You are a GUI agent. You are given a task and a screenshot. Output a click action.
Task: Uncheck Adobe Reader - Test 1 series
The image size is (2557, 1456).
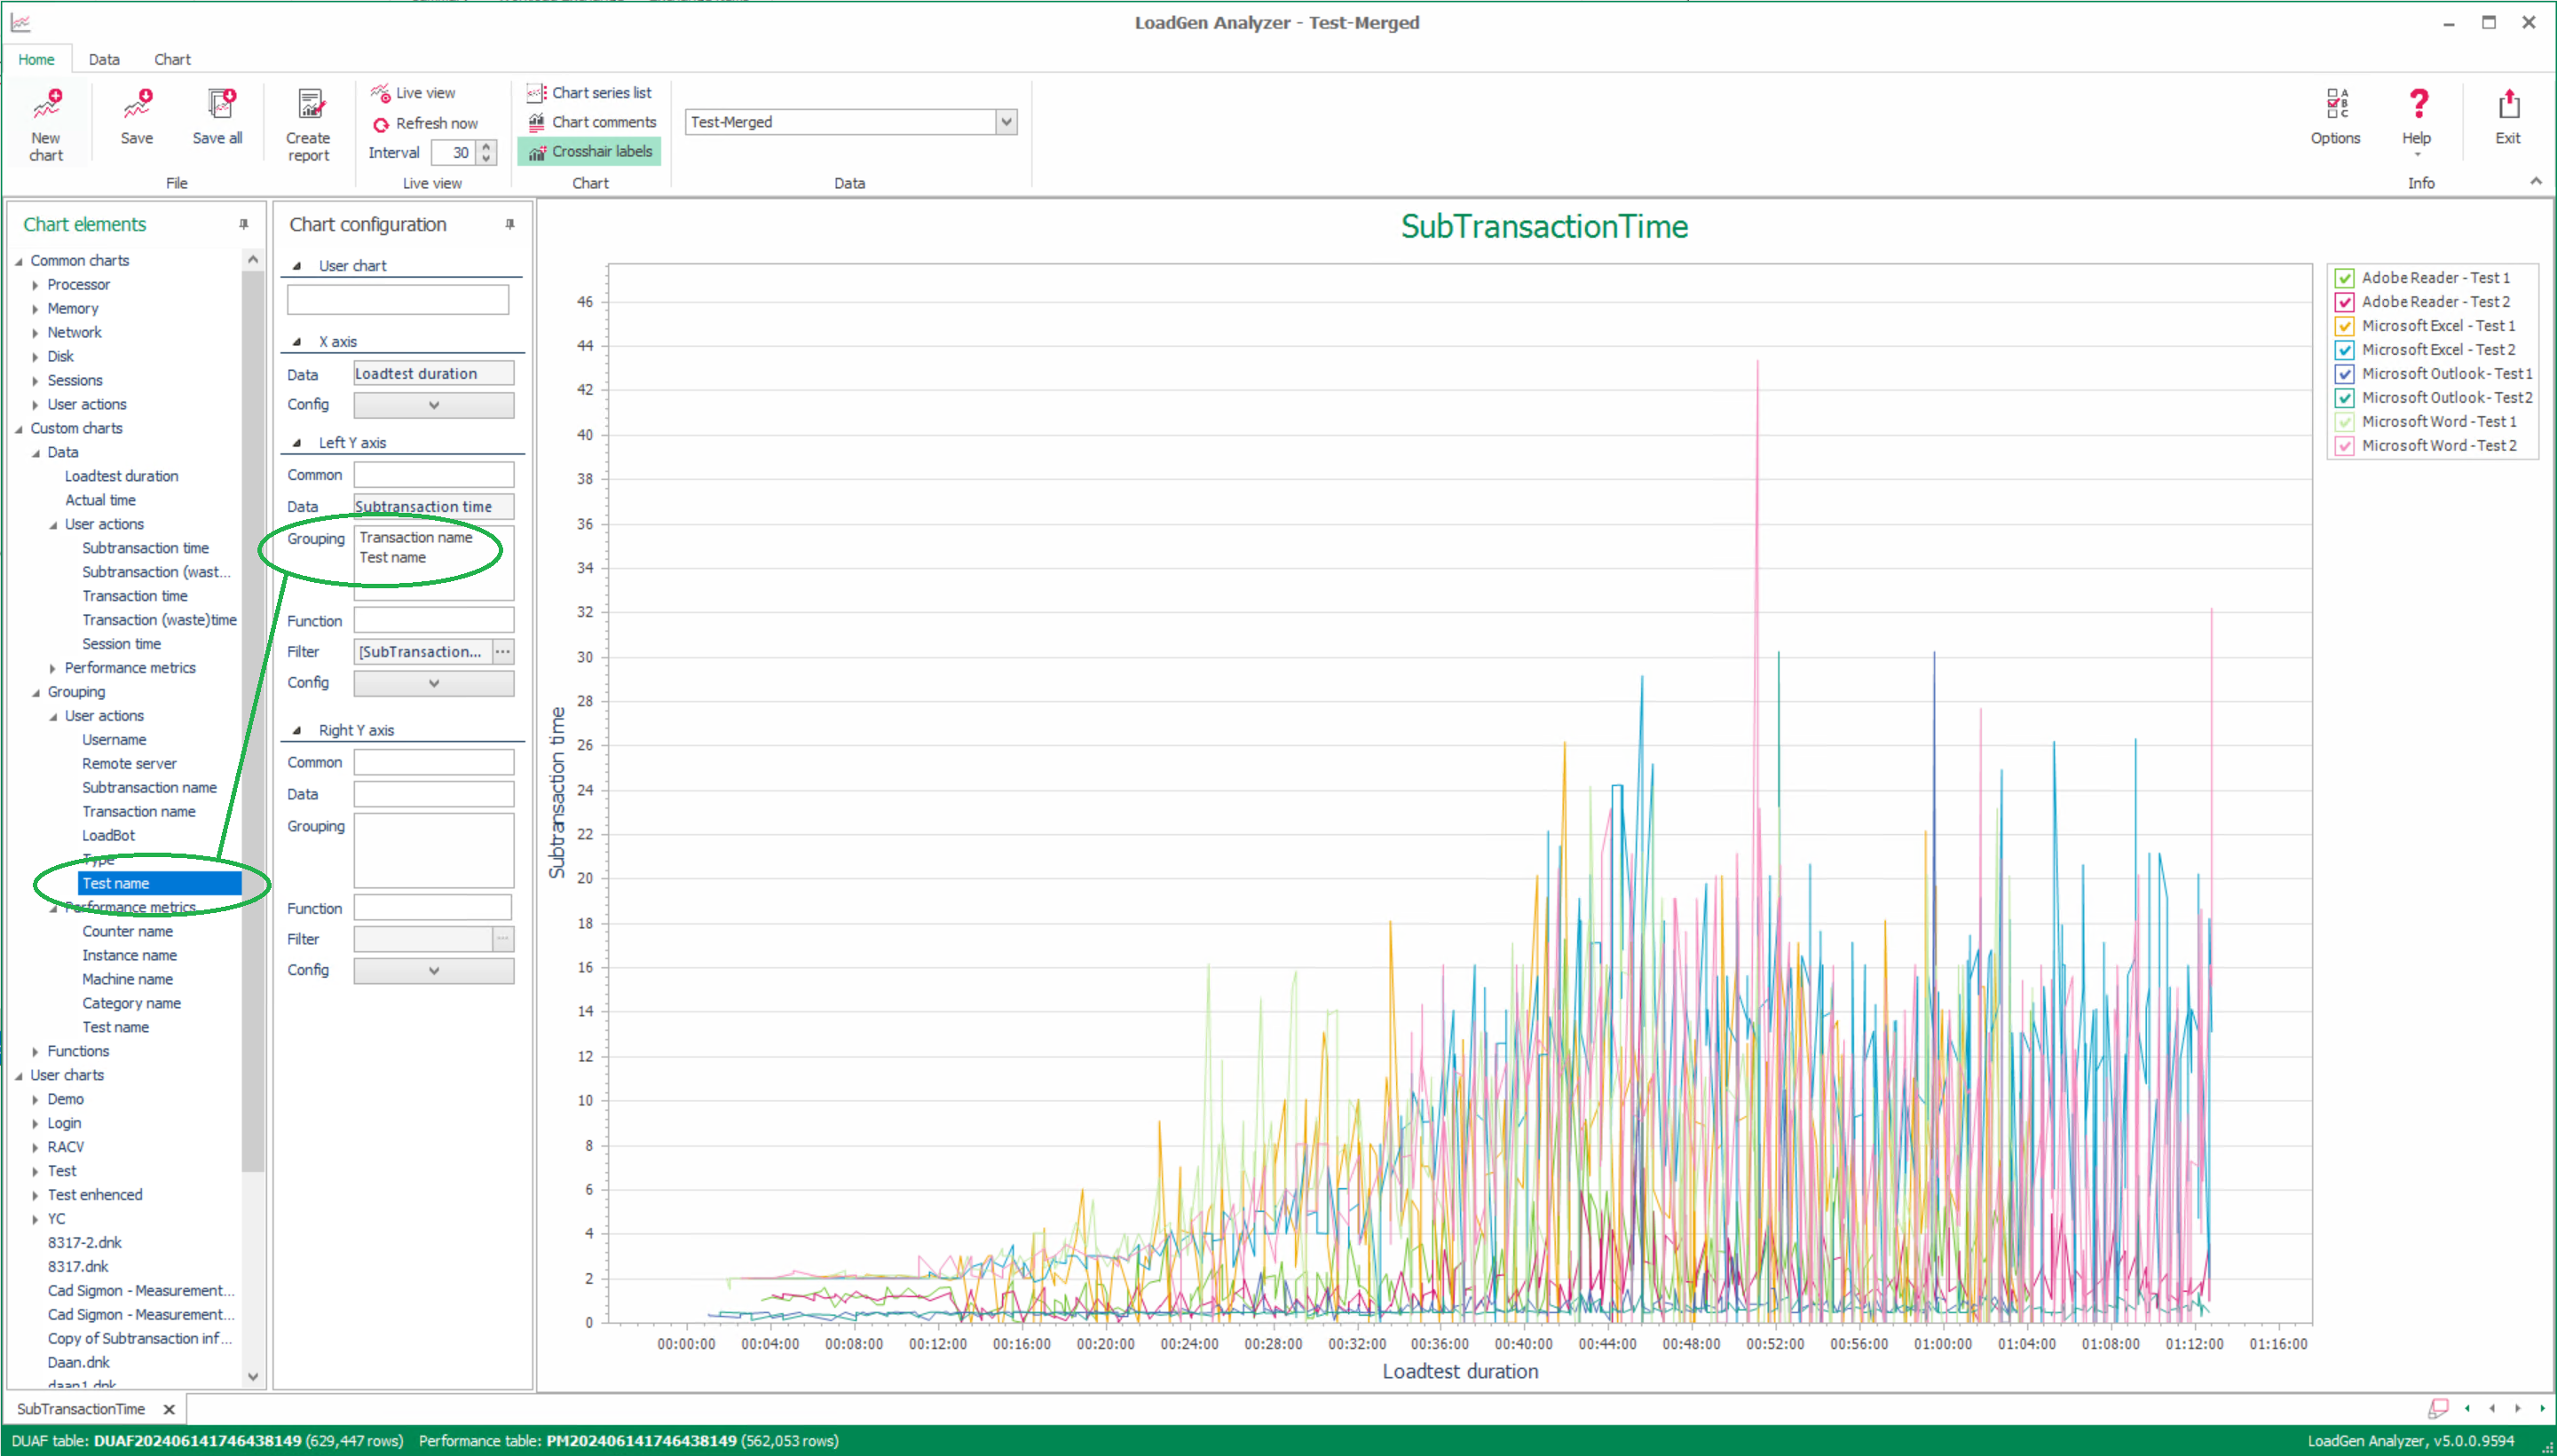pyautogui.click(x=2345, y=278)
